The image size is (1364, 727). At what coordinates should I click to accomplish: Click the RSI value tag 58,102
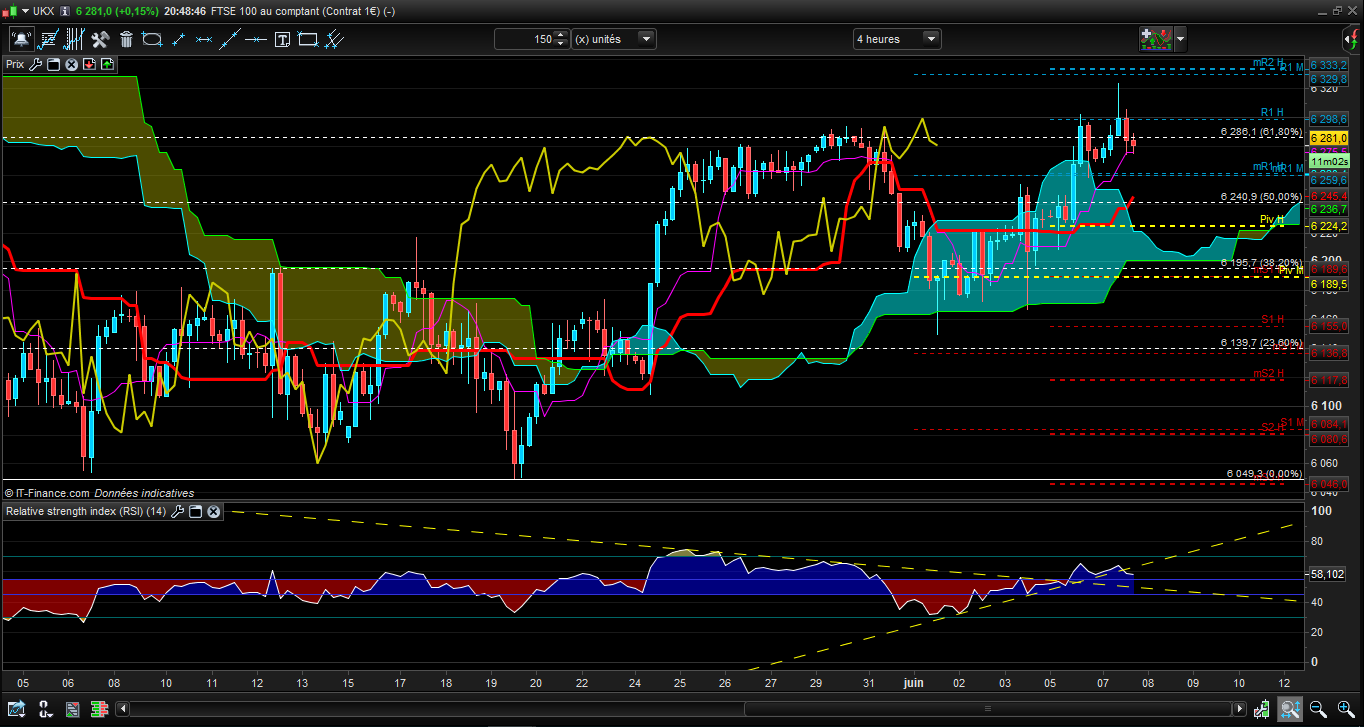tap(1329, 575)
